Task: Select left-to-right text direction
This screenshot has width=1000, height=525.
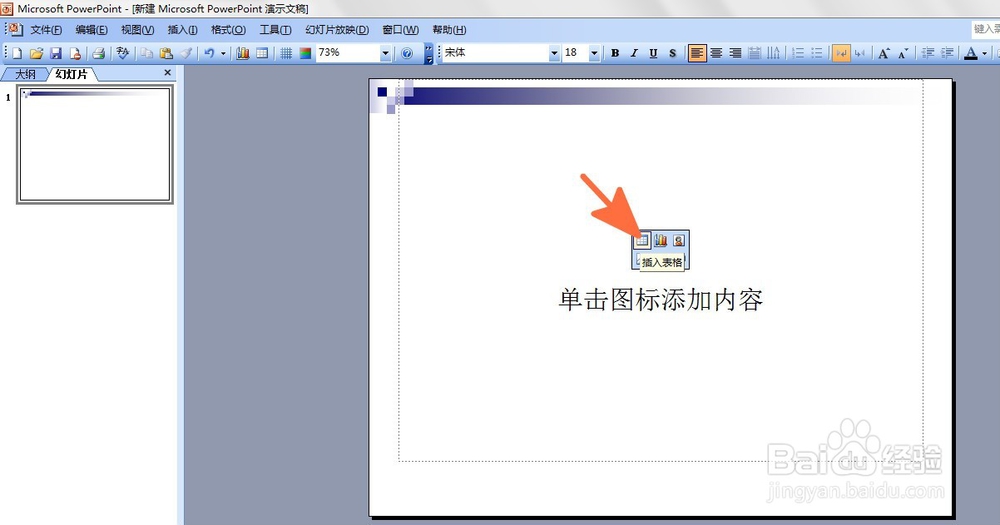Action: (x=841, y=53)
